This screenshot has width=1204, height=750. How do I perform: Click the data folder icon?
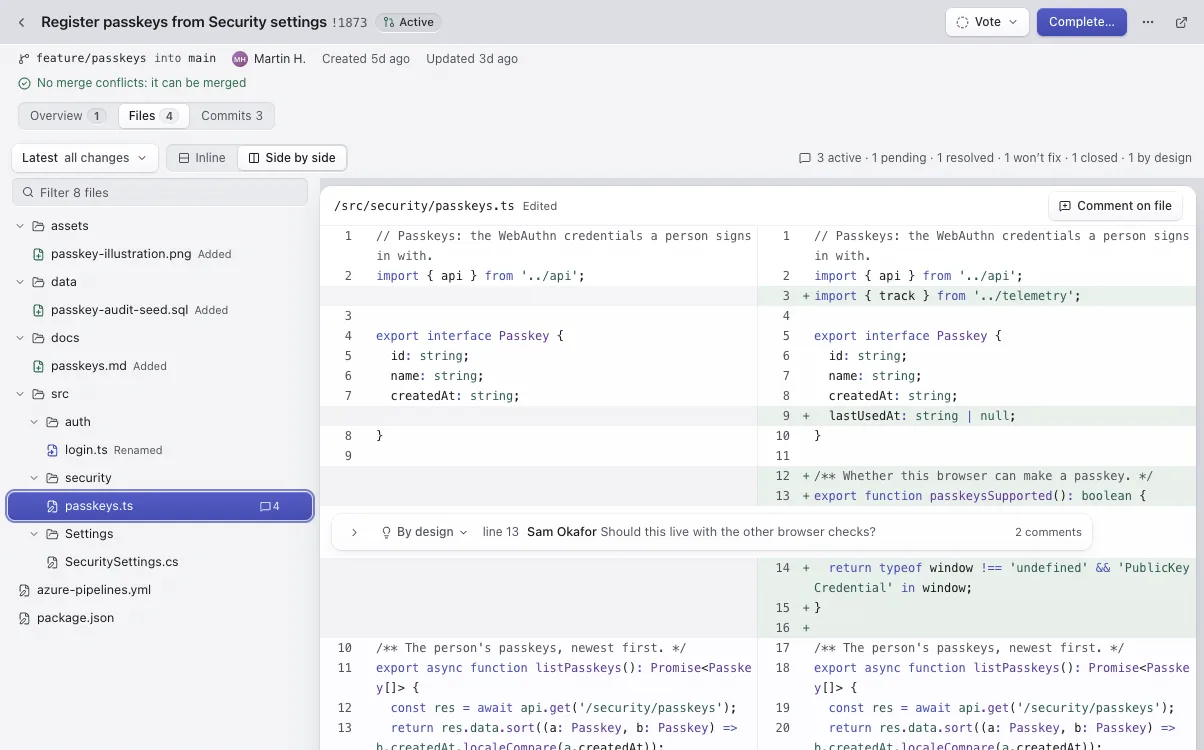(38, 282)
